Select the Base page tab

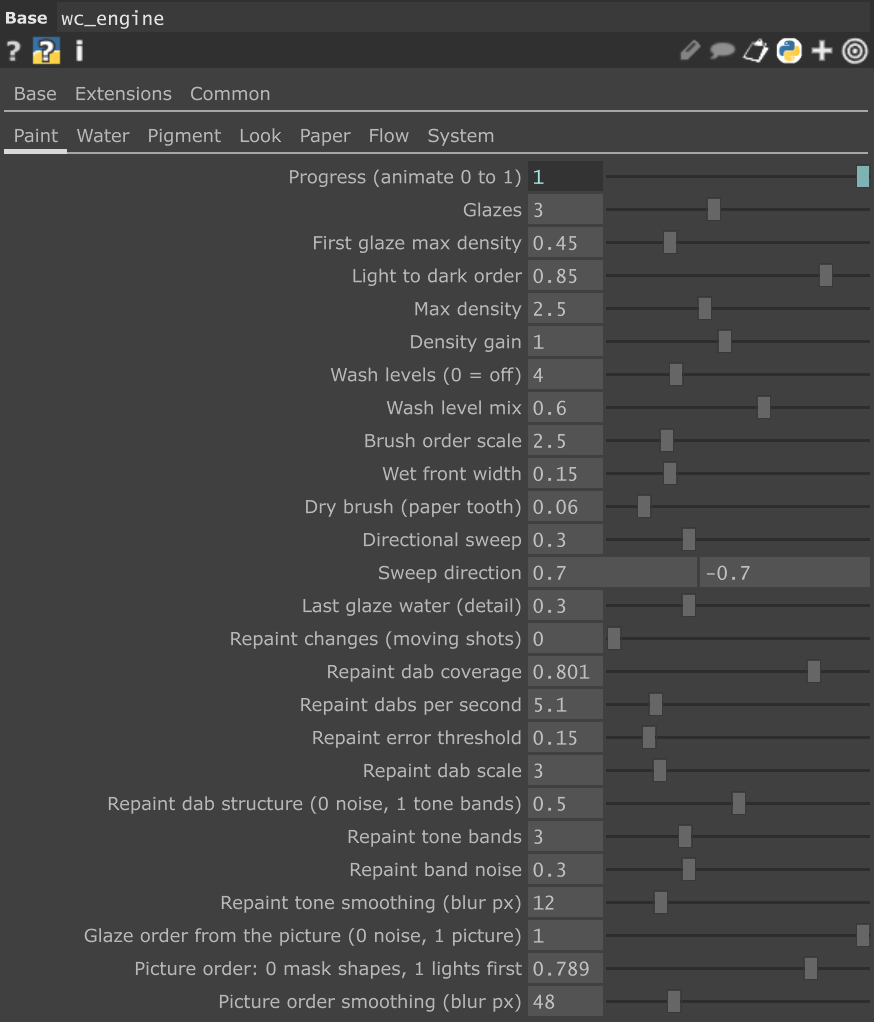pyautogui.click(x=35, y=94)
